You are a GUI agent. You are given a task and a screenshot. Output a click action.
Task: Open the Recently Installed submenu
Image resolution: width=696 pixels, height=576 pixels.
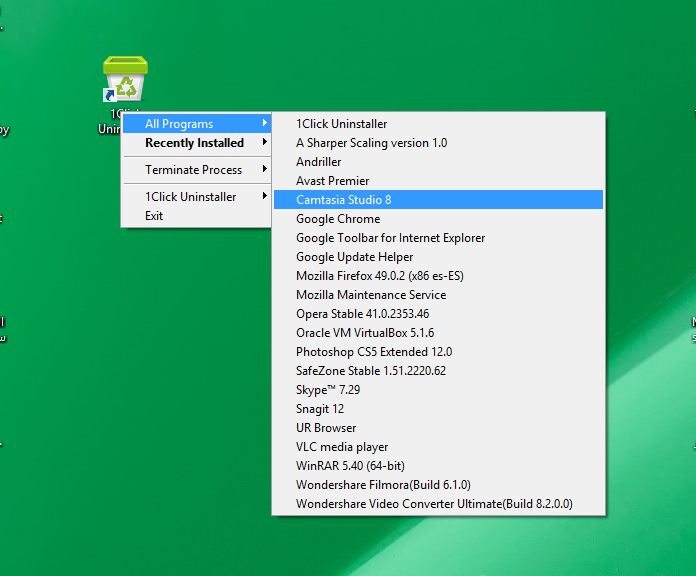pos(194,143)
